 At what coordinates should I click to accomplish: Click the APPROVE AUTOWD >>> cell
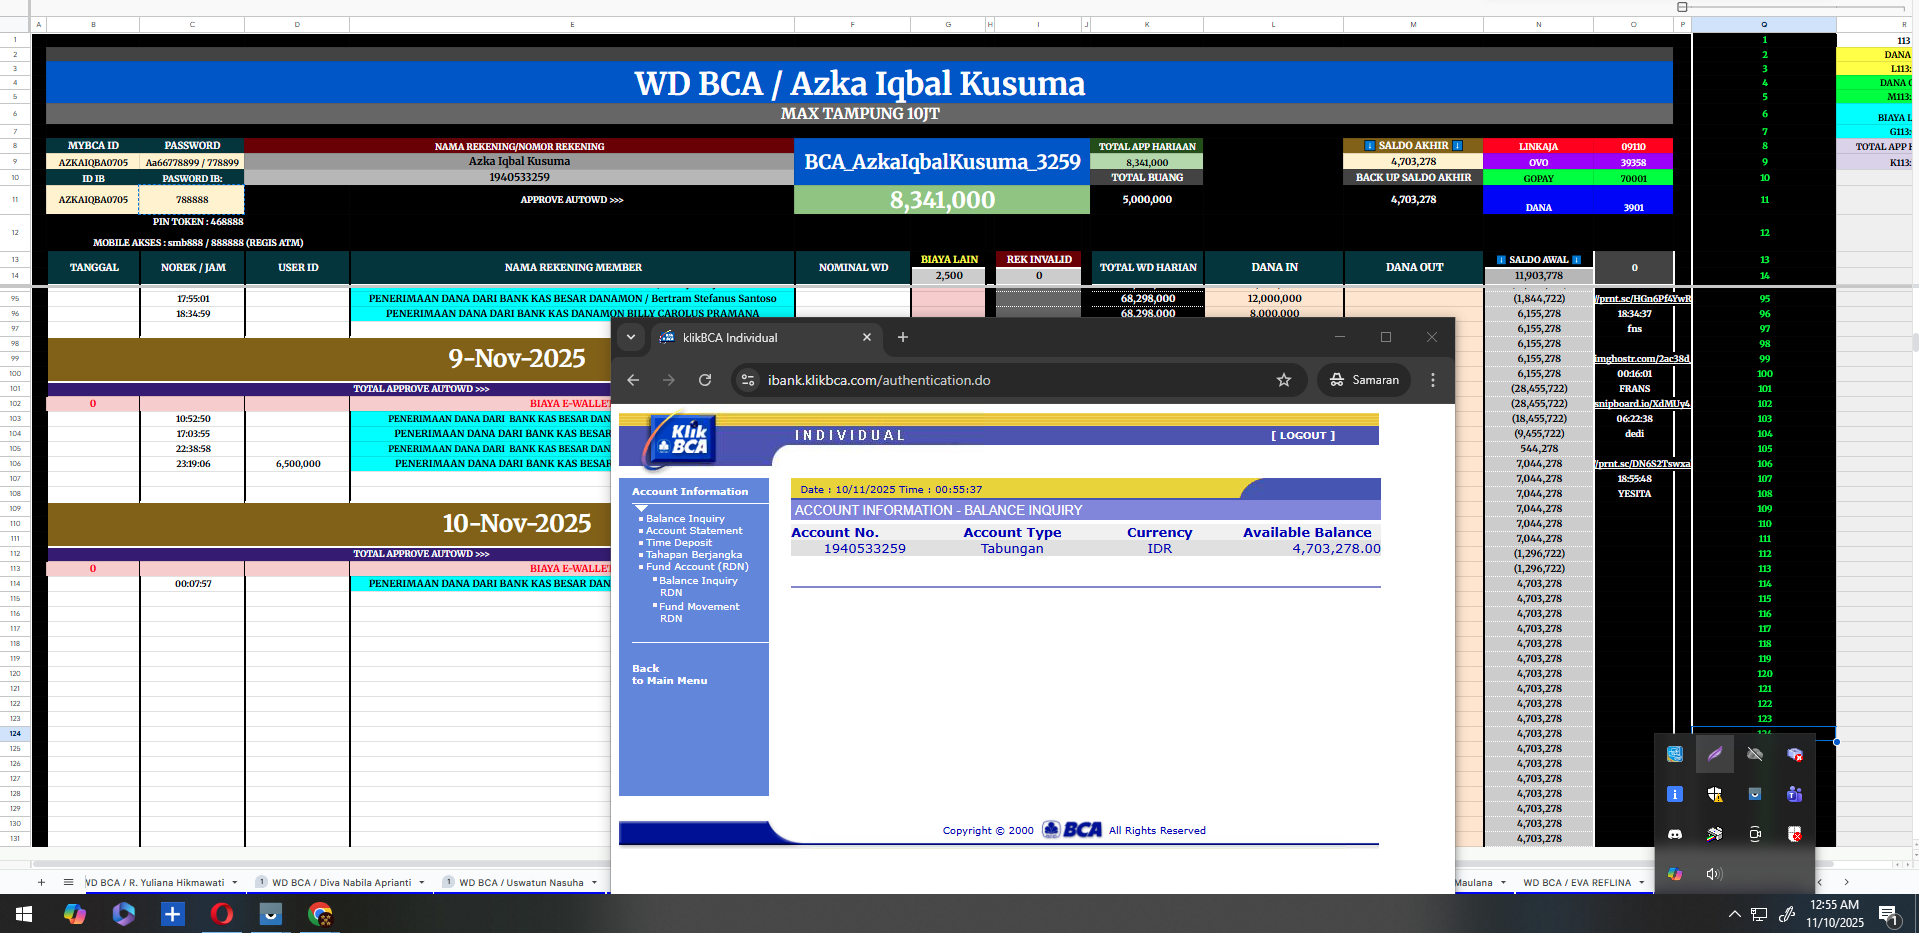[x=572, y=200]
